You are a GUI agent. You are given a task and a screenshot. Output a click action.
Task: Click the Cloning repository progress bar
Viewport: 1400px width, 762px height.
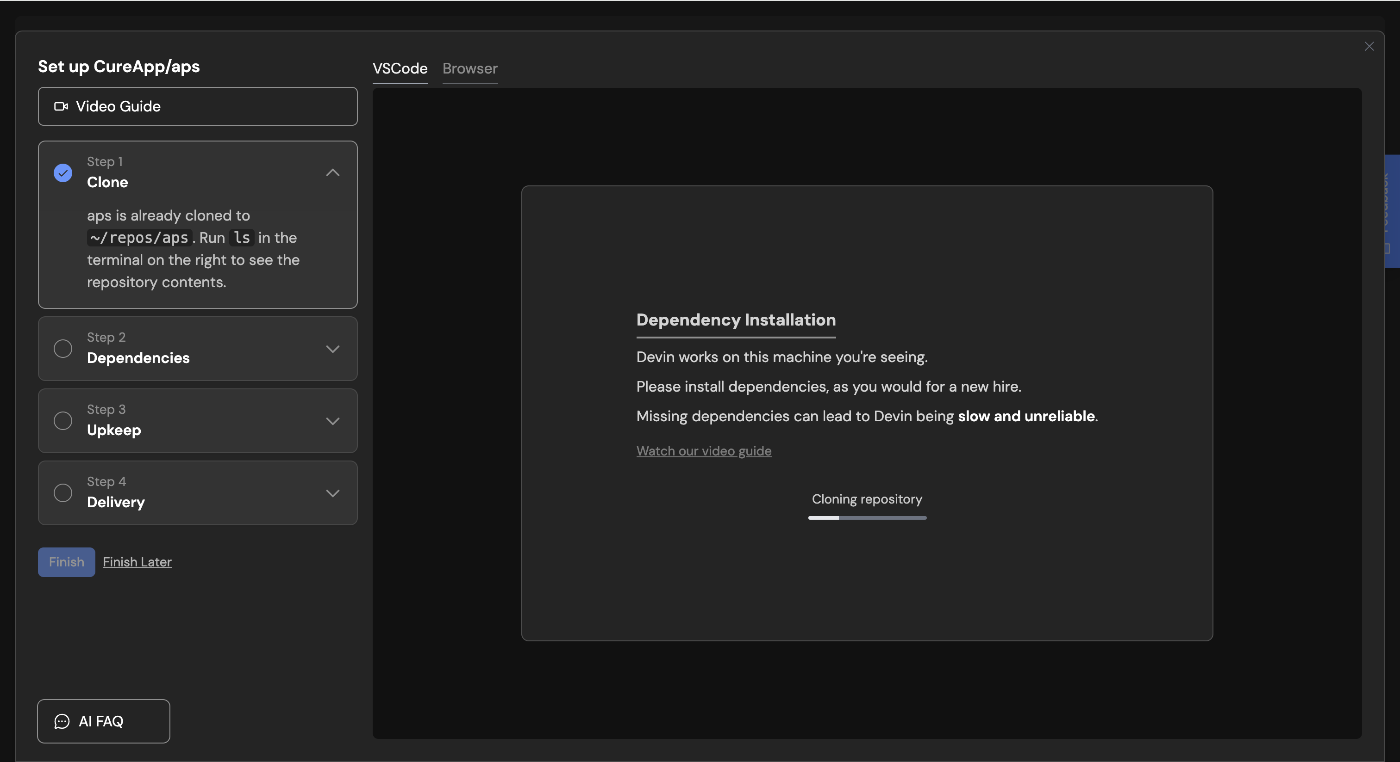[x=867, y=518]
